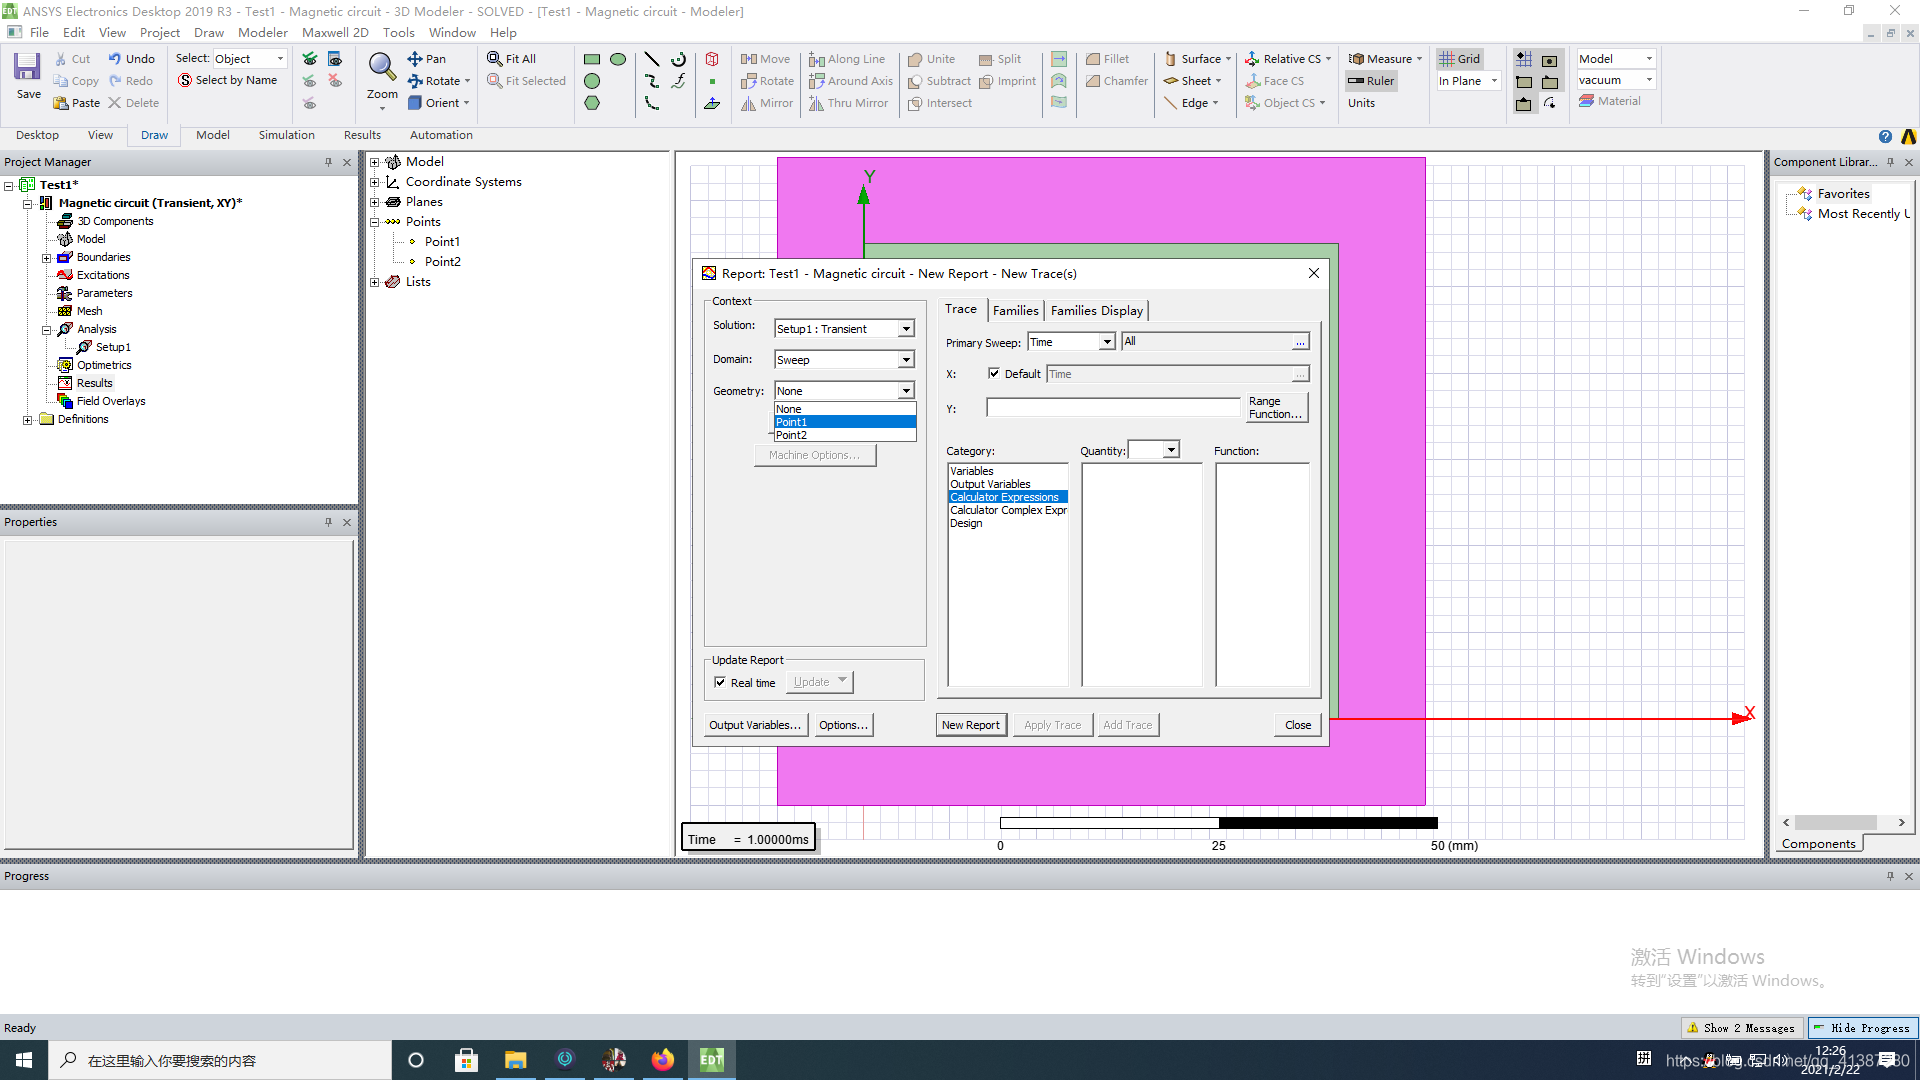Select Design in the Category list
This screenshot has width=1920, height=1080.
[966, 523]
